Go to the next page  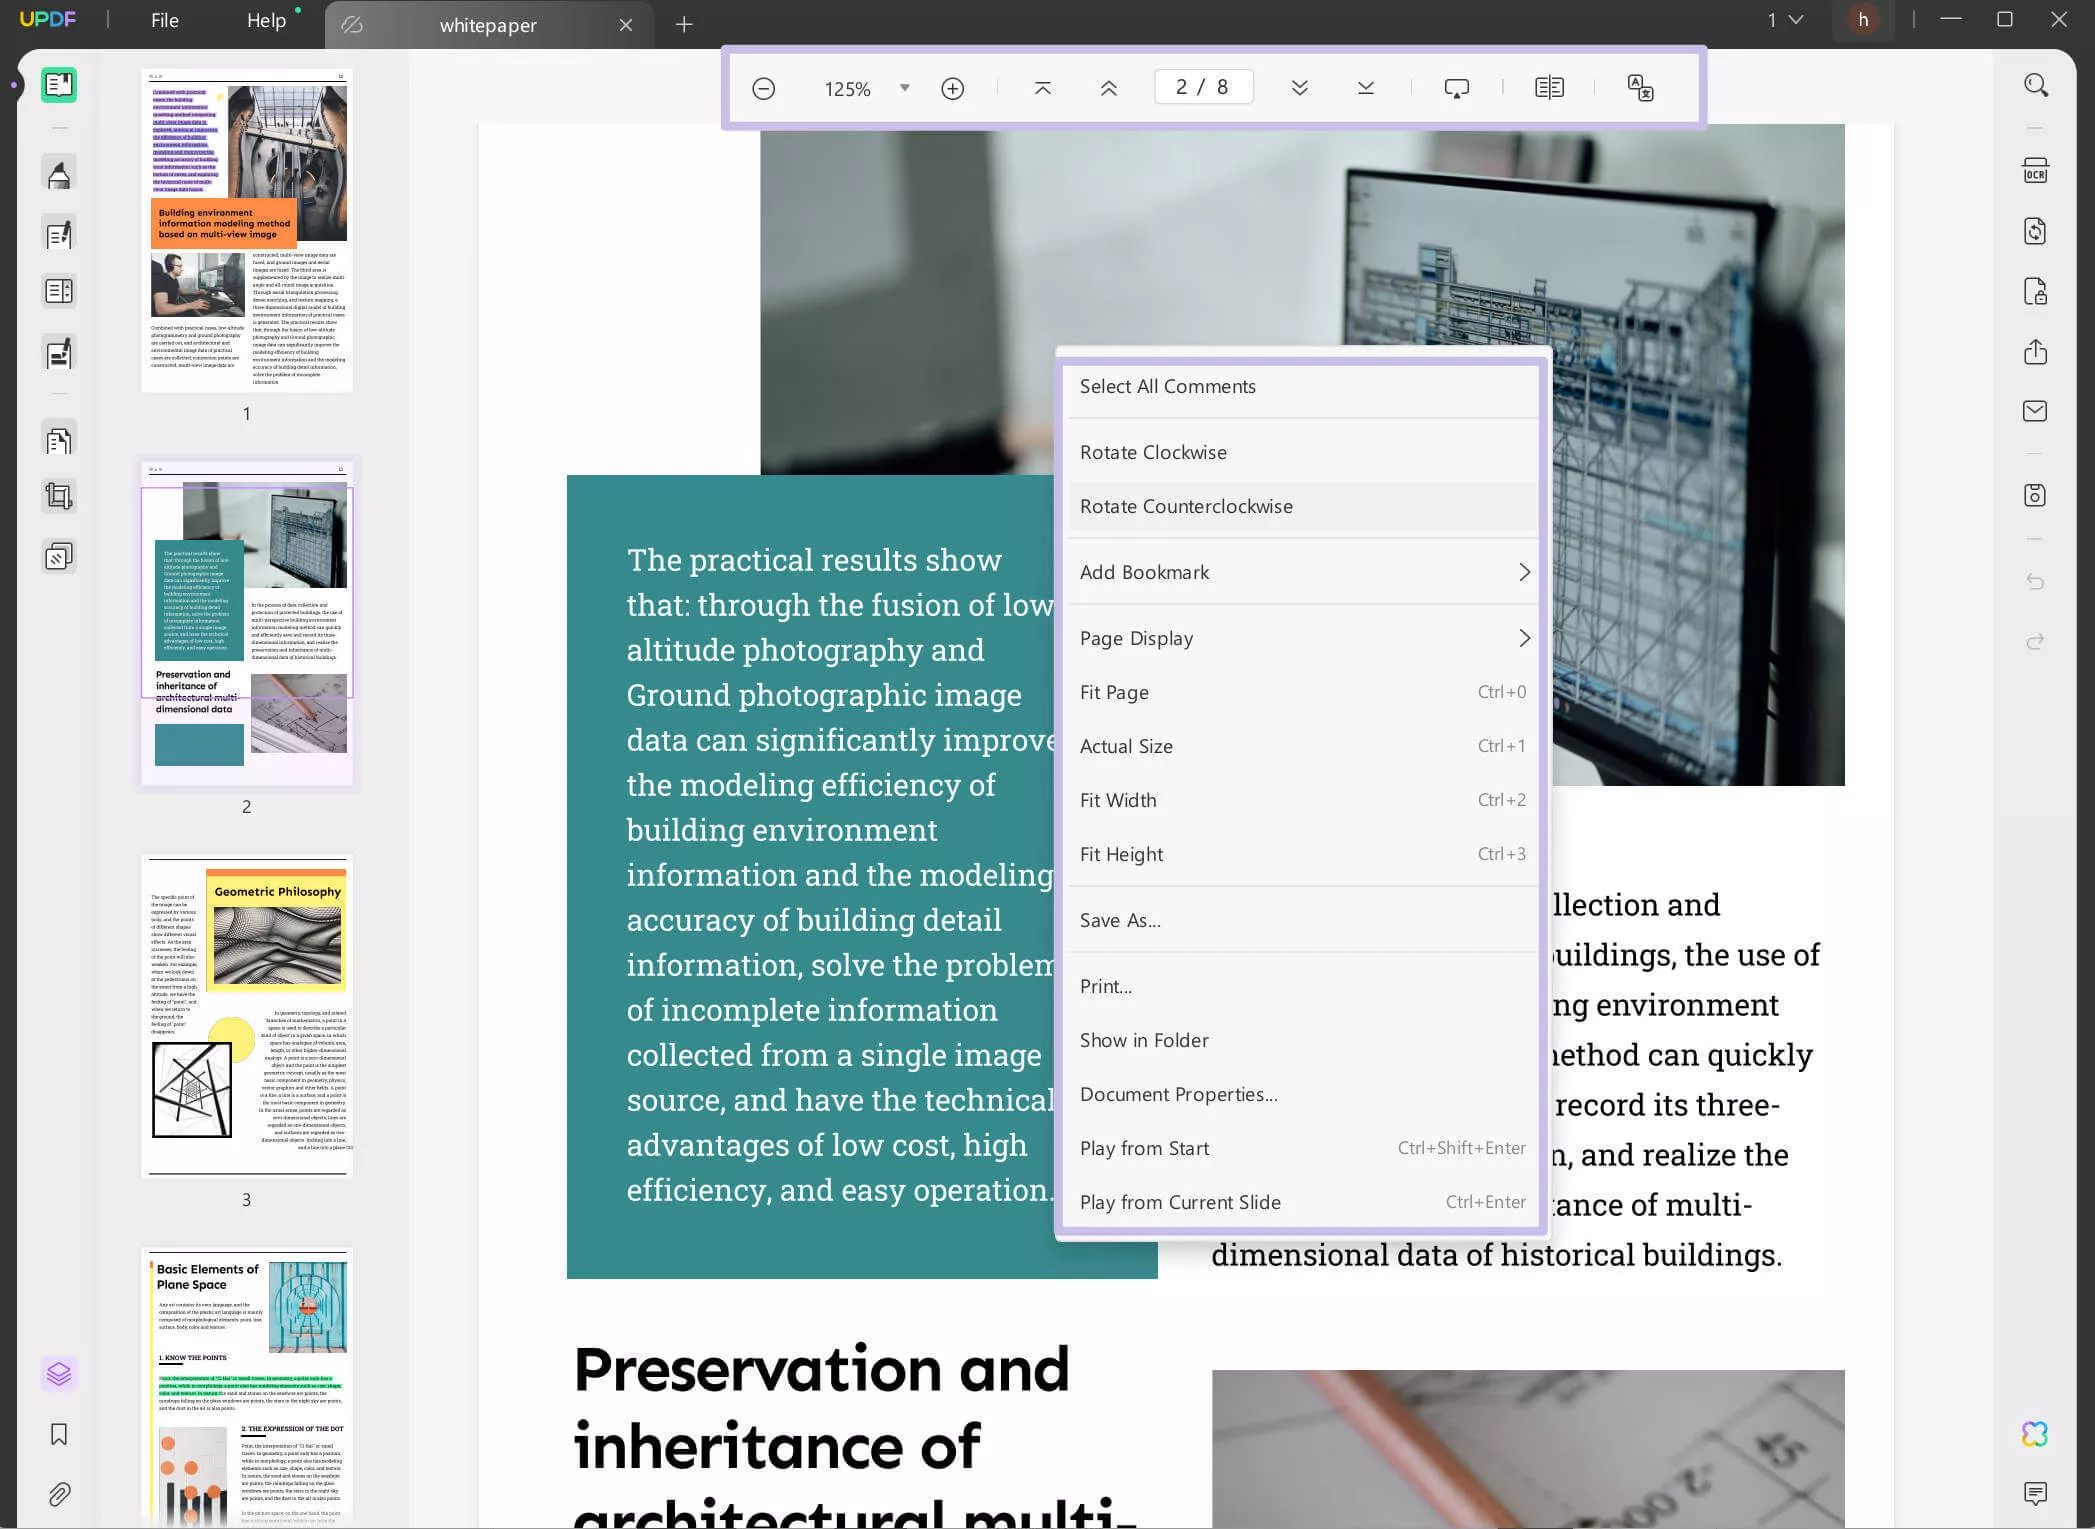[x=1299, y=88]
